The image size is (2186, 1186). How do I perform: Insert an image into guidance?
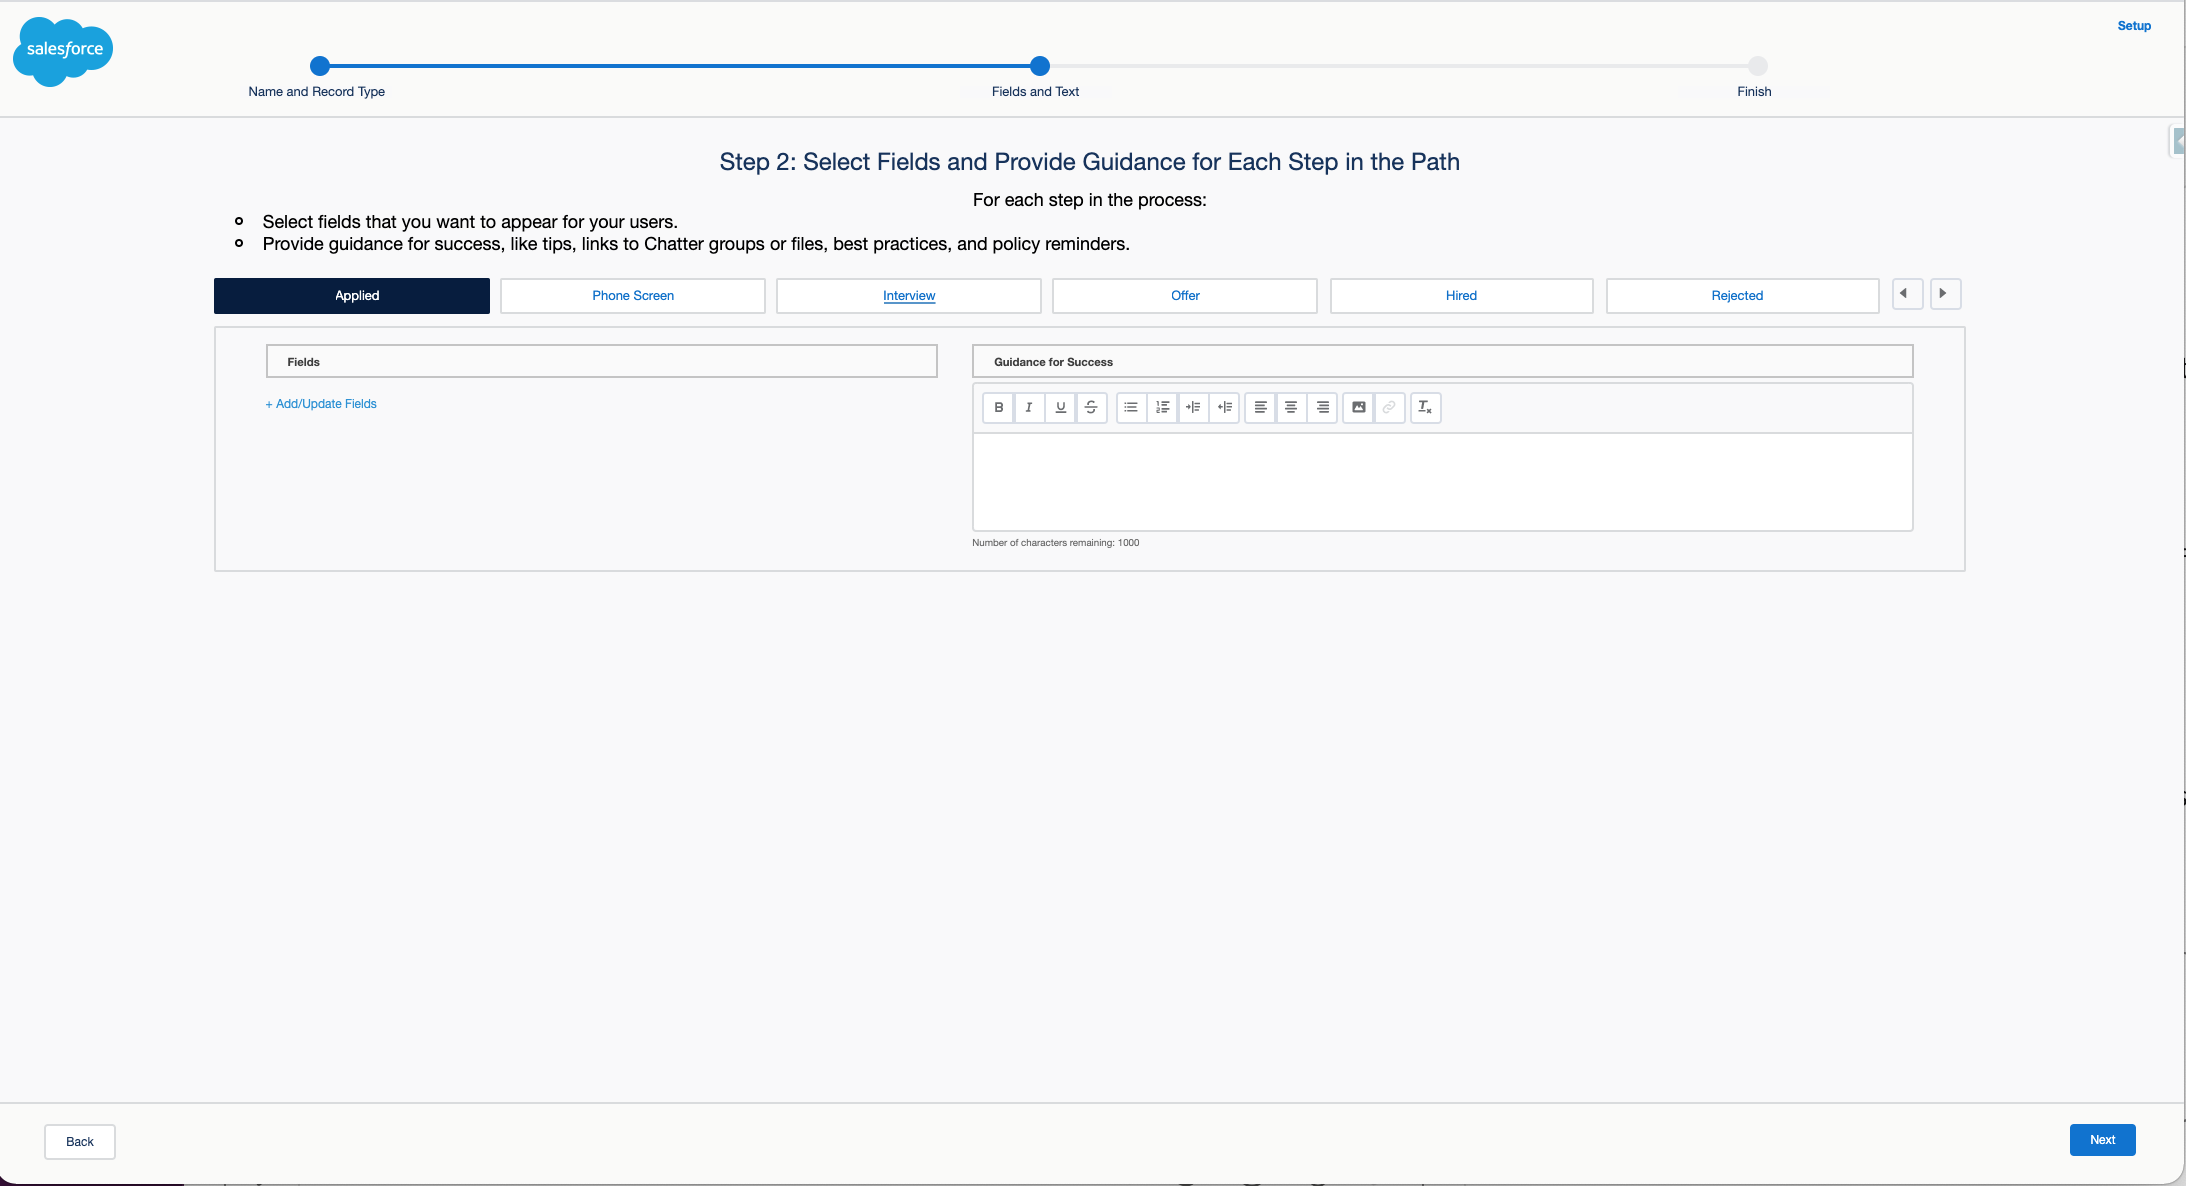(x=1358, y=407)
